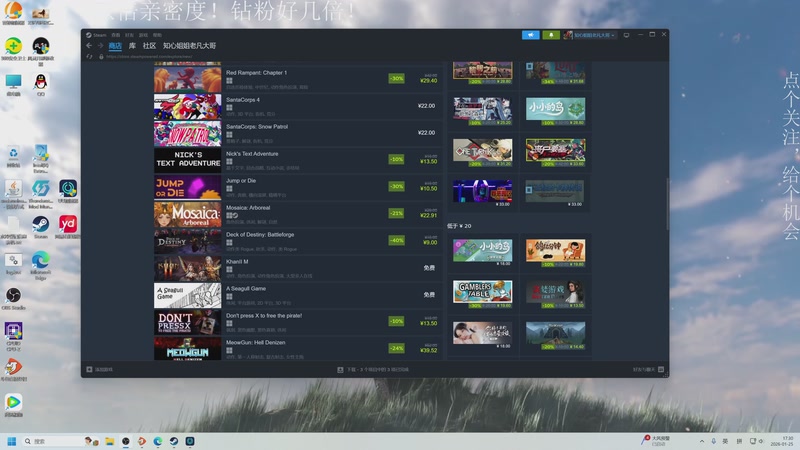The image size is (800, 450).
Task: Open the OBS Studio desktop icon
Action: (13, 298)
